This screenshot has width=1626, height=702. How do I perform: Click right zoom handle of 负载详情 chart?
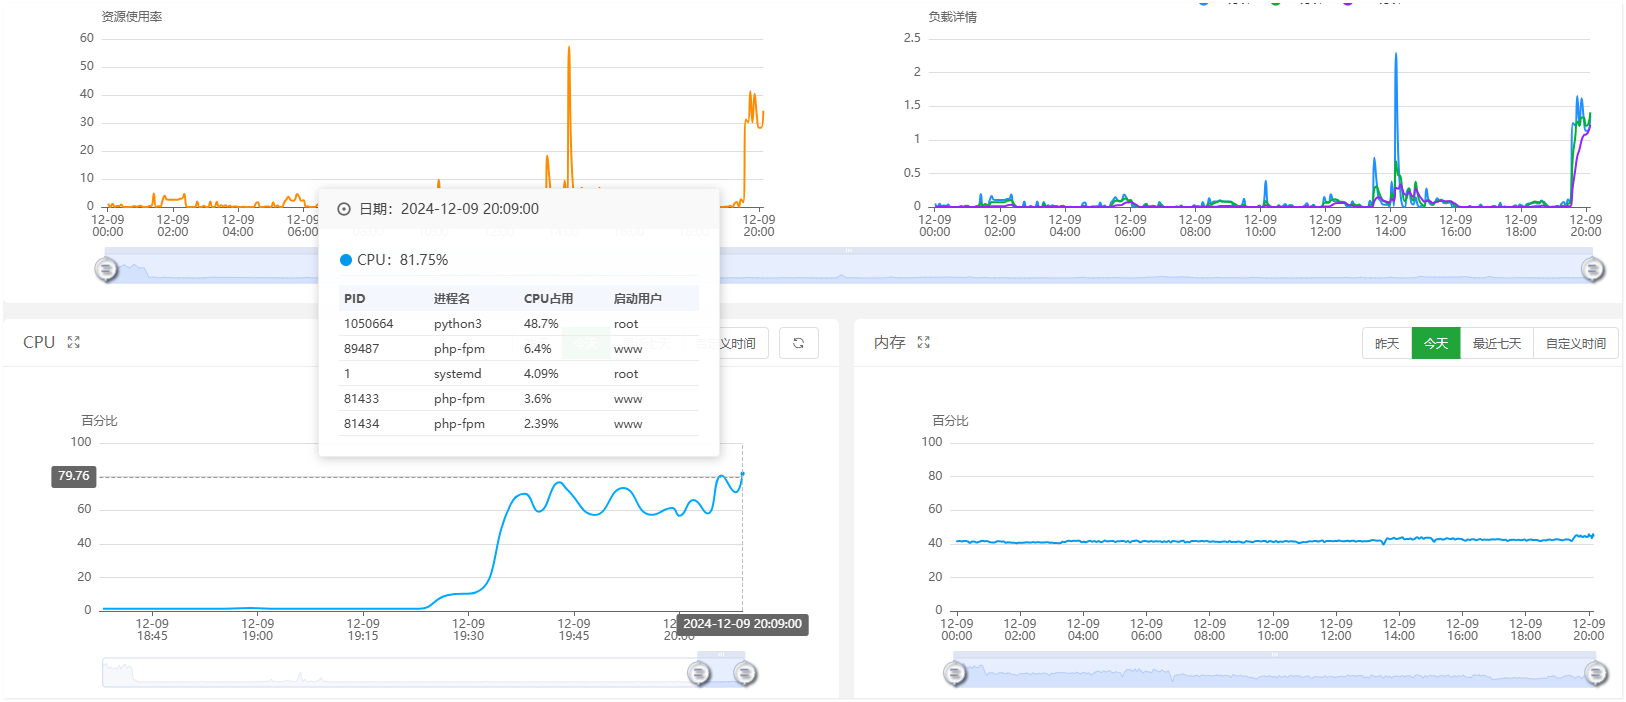pos(1593,269)
